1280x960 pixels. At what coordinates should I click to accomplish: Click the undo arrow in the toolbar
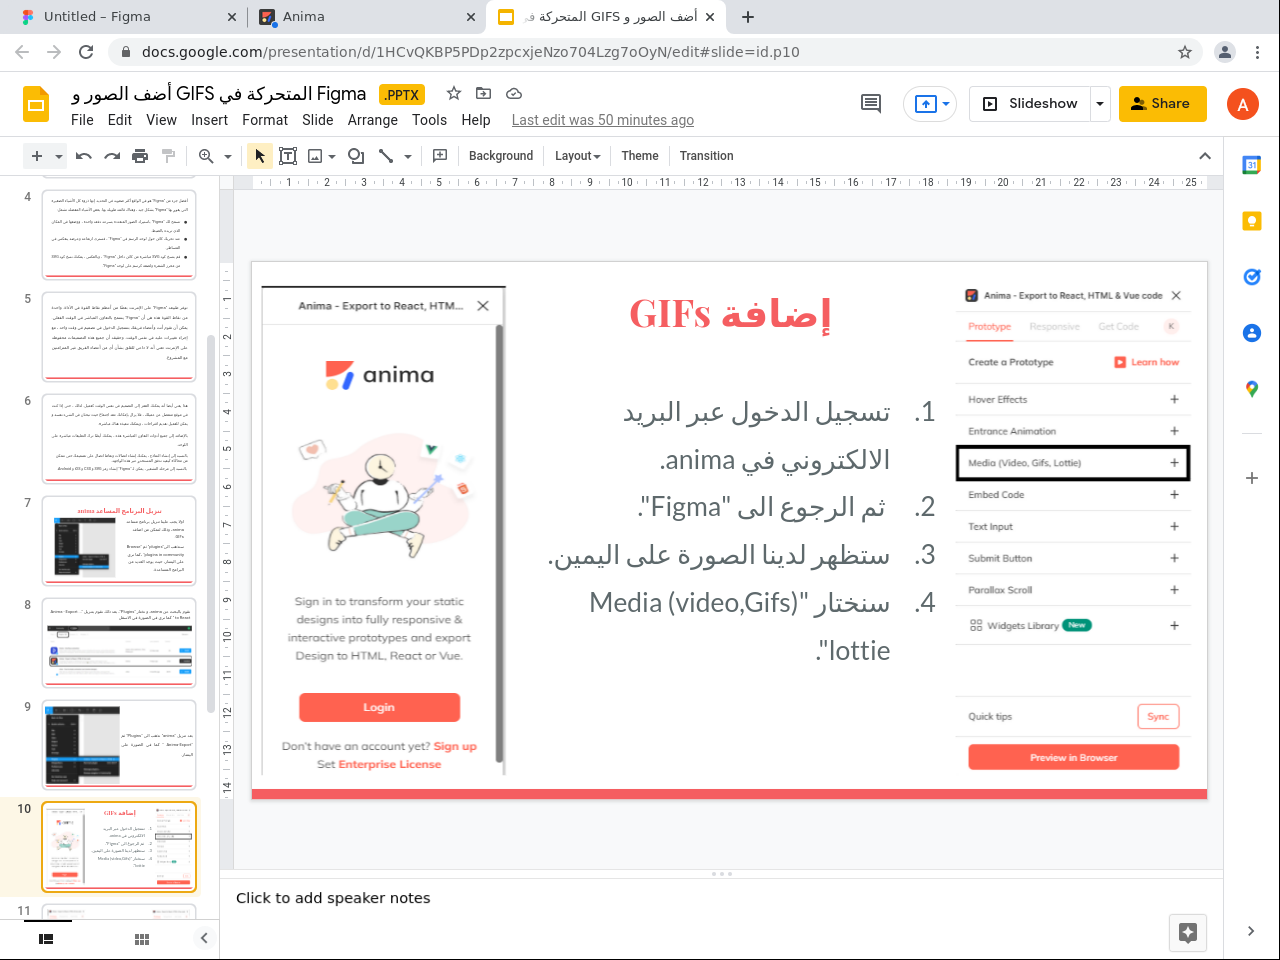pos(84,156)
